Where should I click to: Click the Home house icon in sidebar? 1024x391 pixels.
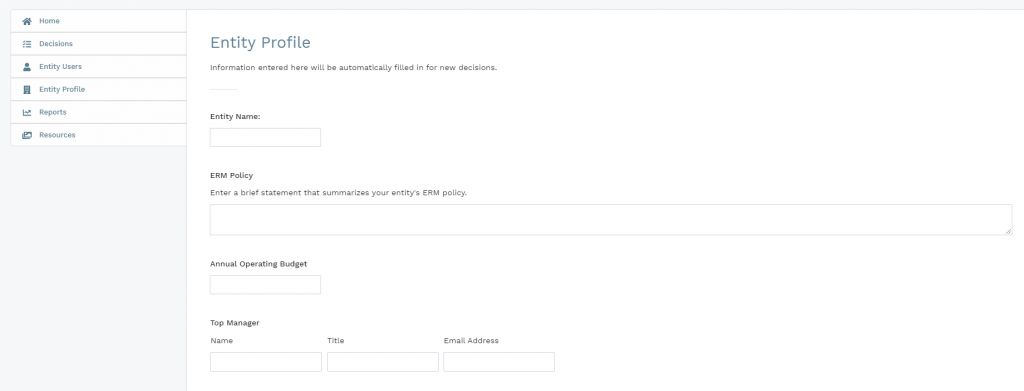click(27, 21)
